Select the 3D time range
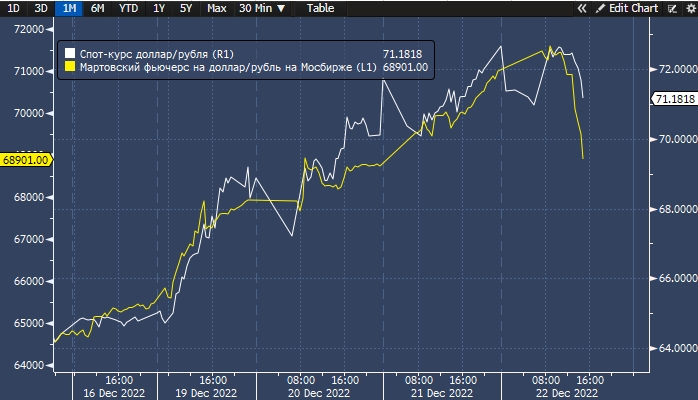The width and height of the screenshot is (698, 400). click(41, 8)
